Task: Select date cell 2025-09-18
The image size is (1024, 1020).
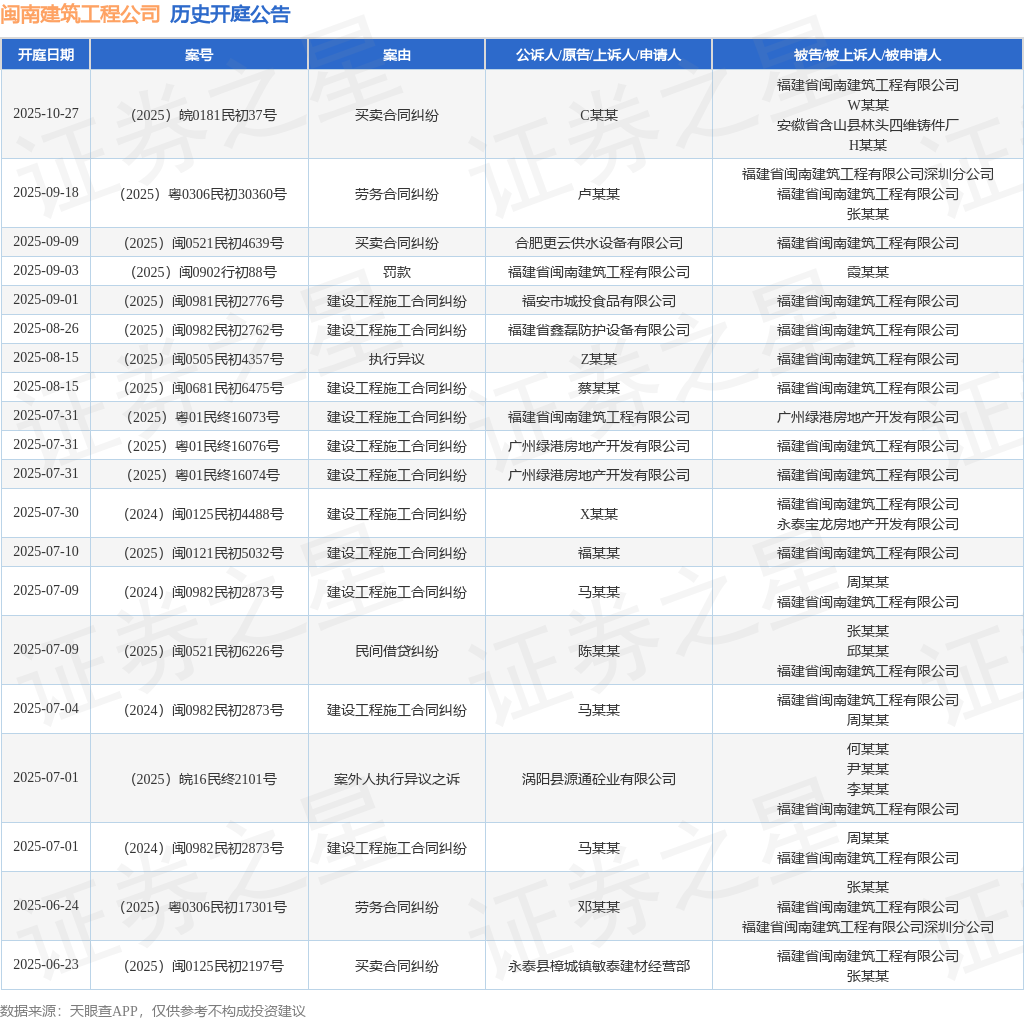Action: 46,193
